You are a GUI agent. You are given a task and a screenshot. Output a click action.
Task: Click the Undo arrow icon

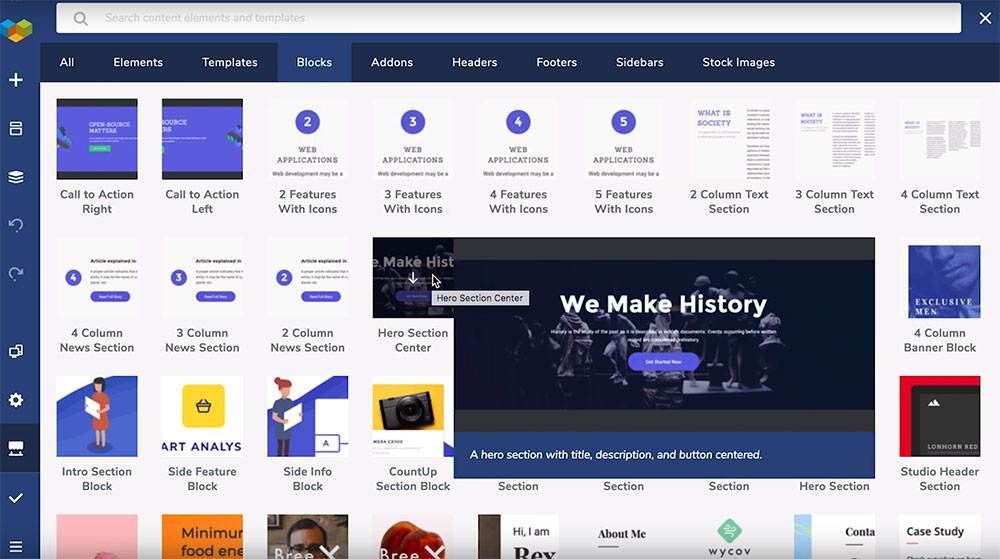[x=16, y=225]
